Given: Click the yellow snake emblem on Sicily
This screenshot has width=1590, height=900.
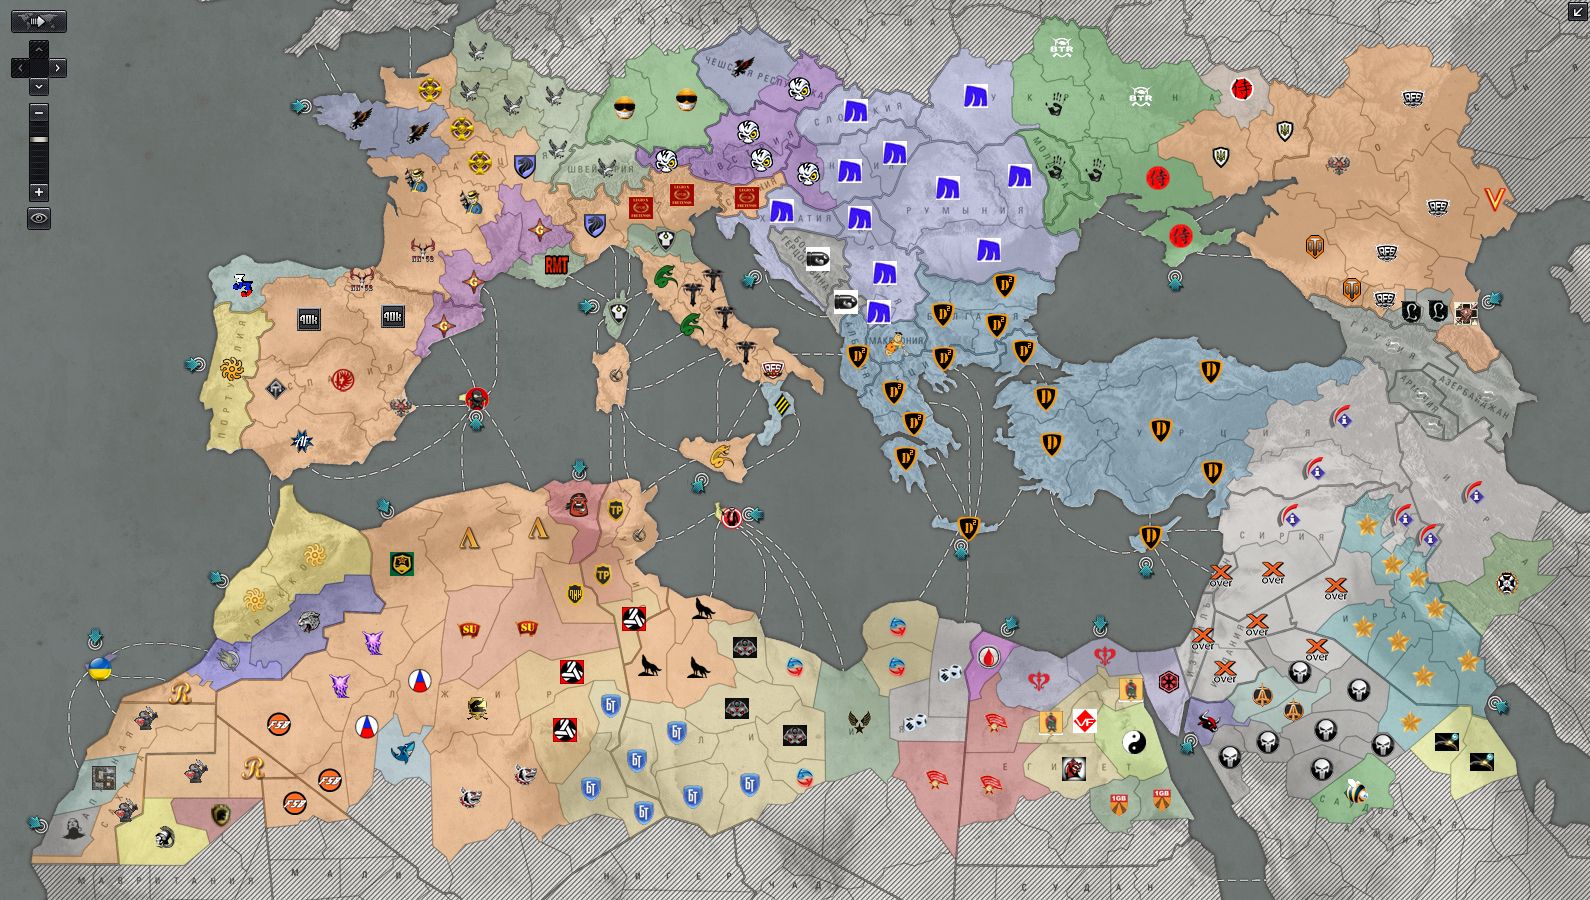Looking at the screenshot, I should coord(721,455).
